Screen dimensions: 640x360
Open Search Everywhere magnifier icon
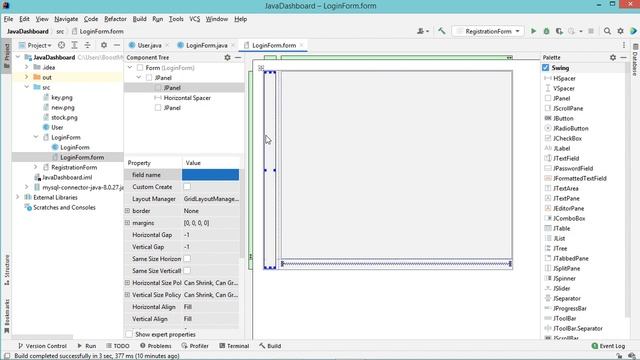(x=607, y=31)
